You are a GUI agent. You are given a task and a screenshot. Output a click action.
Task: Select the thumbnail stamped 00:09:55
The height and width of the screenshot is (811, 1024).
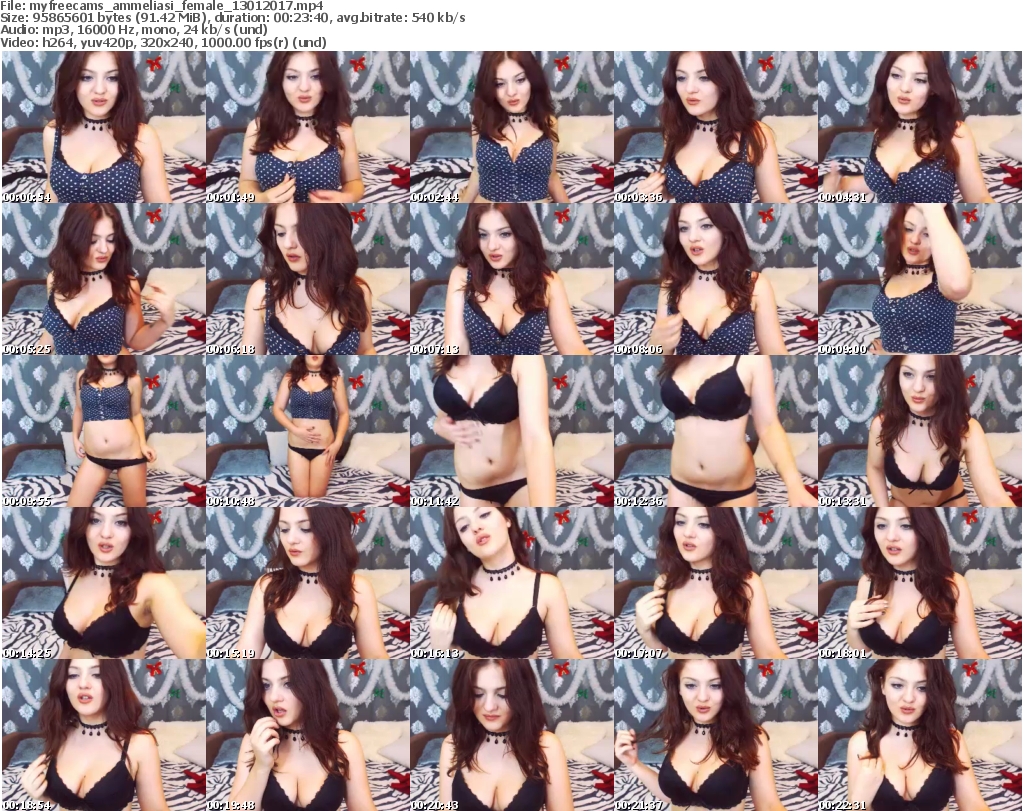tap(104, 431)
